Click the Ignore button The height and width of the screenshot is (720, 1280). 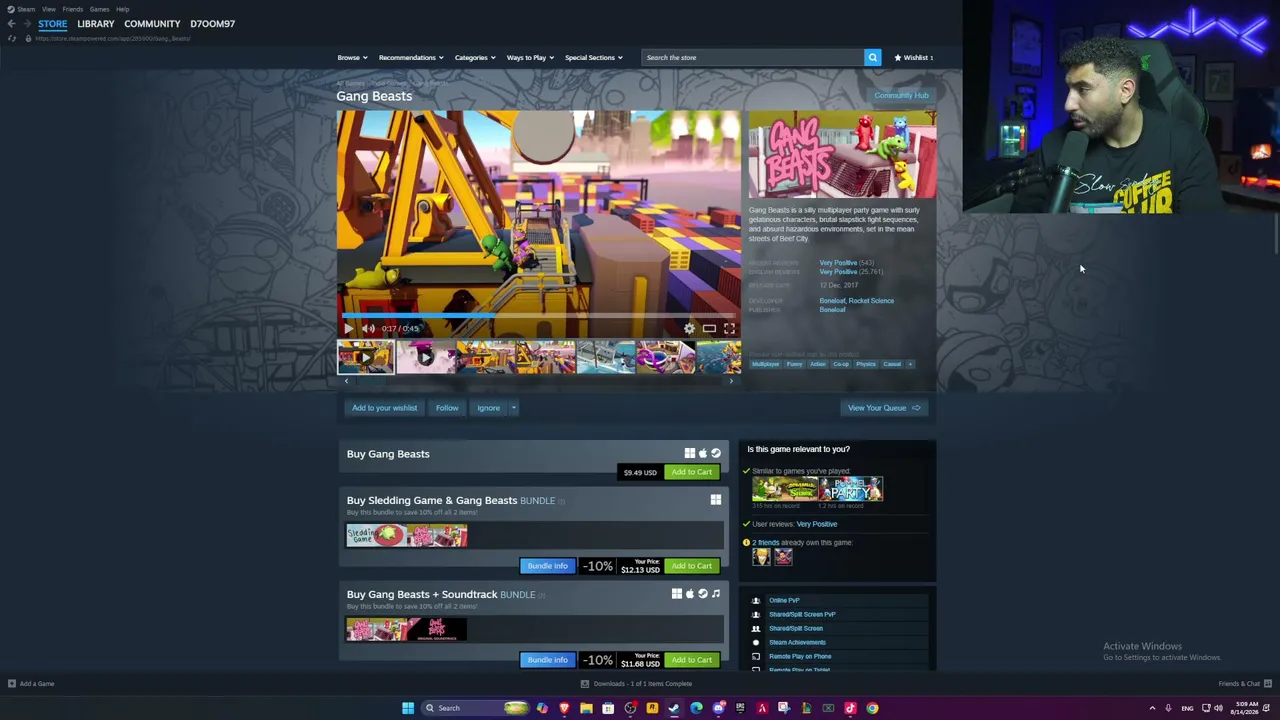pyautogui.click(x=488, y=407)
